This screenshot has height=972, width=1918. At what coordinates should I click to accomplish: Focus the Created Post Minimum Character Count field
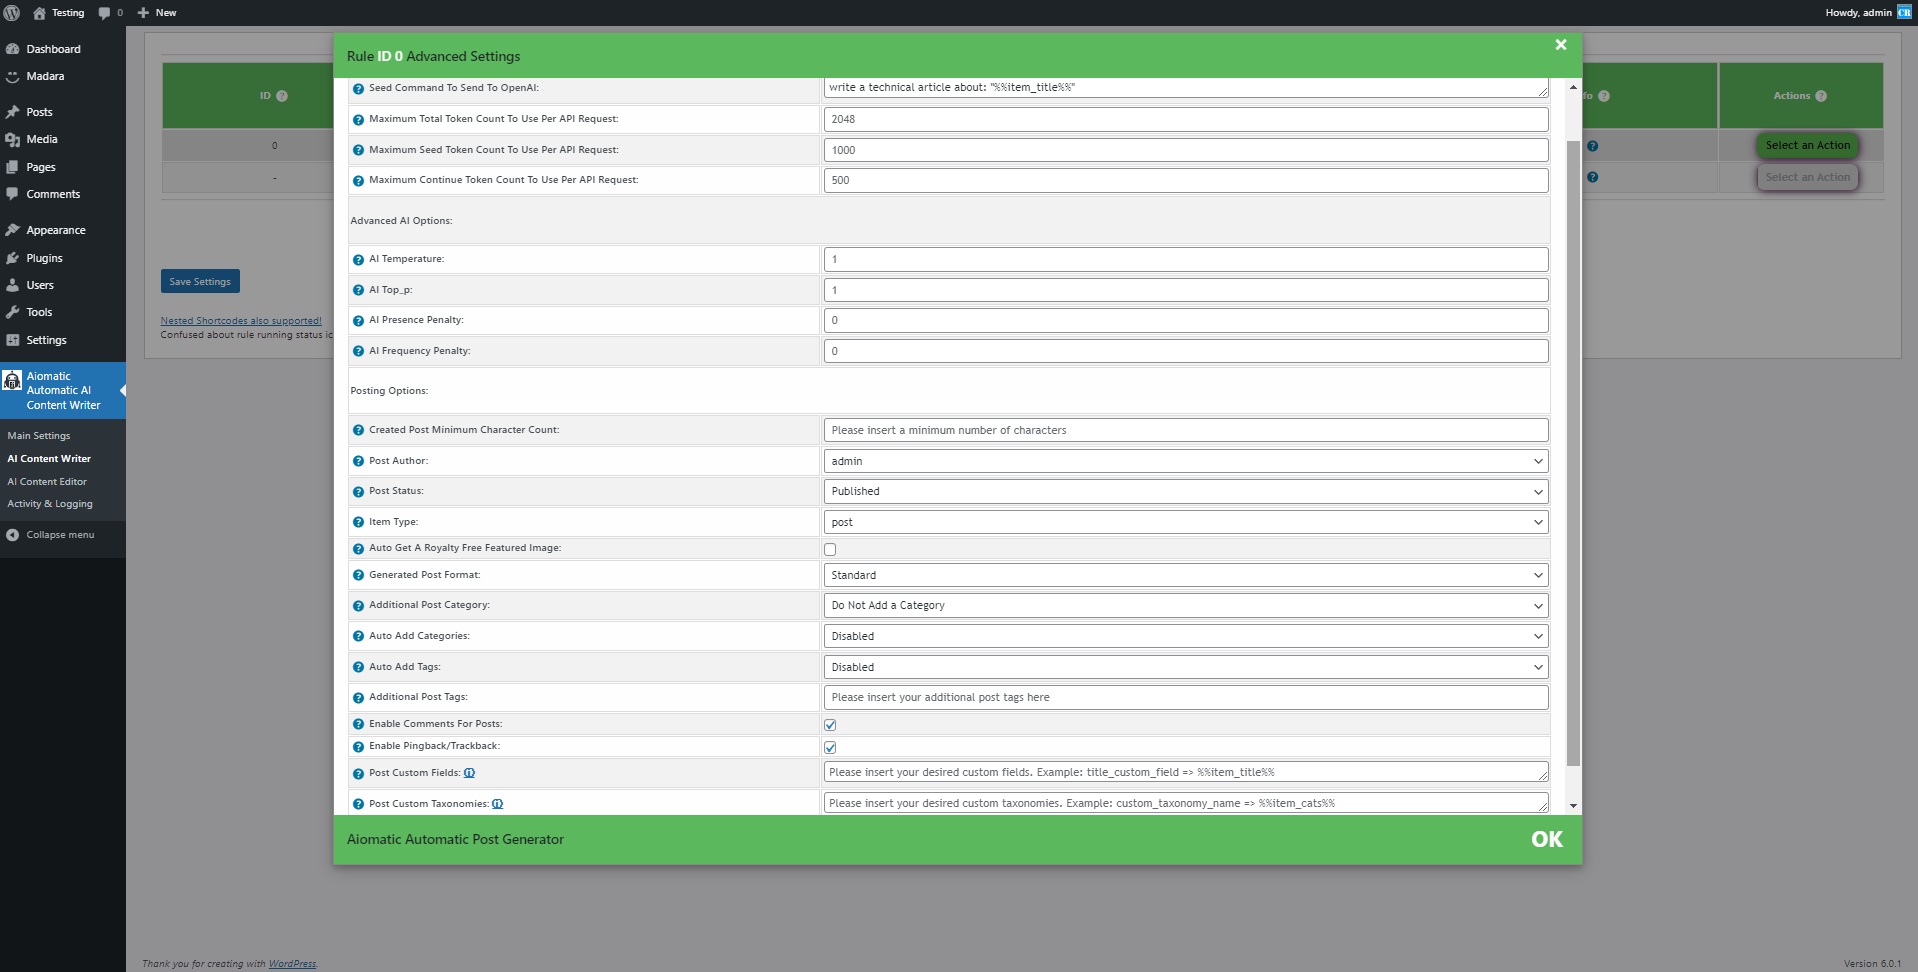pyautogui.click(x=1186, y=430)
